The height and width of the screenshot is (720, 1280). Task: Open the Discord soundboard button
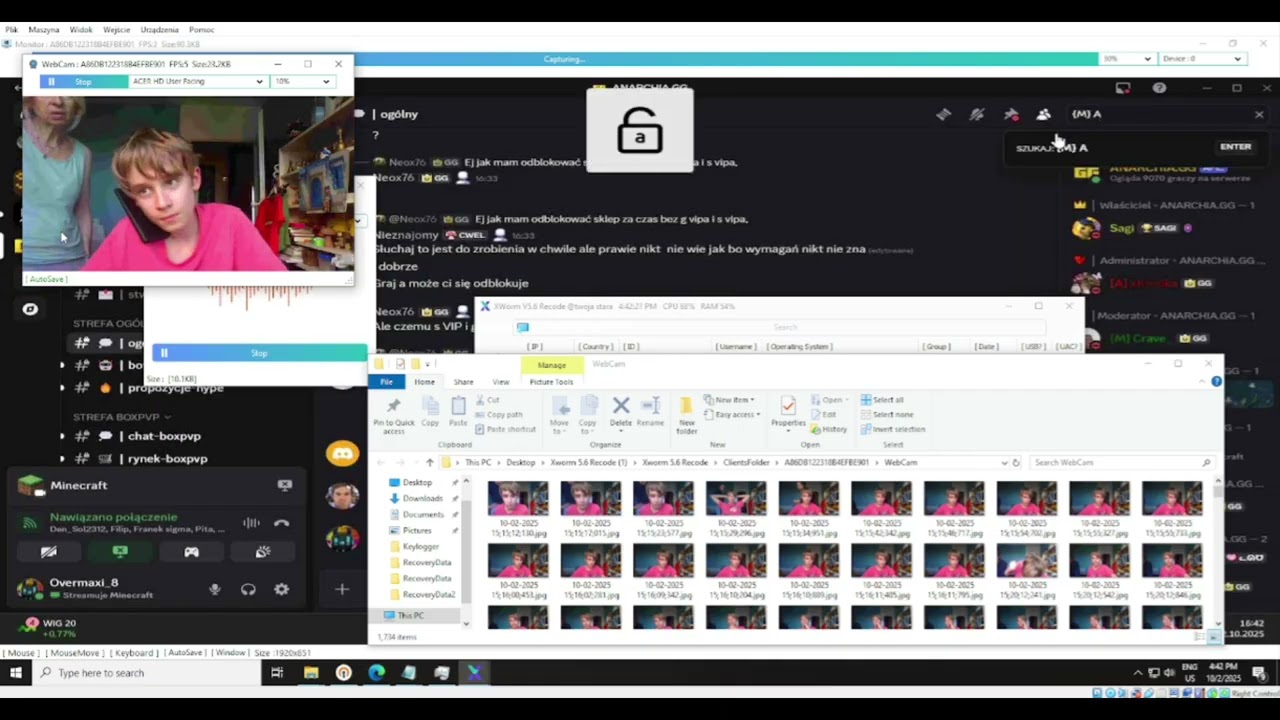pos(262,552)
